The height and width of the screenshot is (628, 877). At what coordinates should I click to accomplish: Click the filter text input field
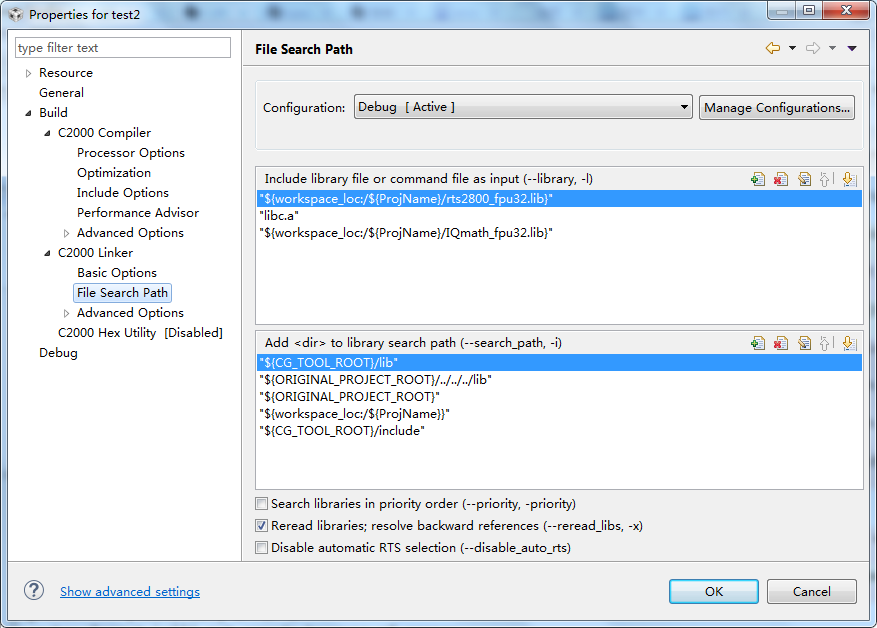pyautogui.click(x=123, y=48)
